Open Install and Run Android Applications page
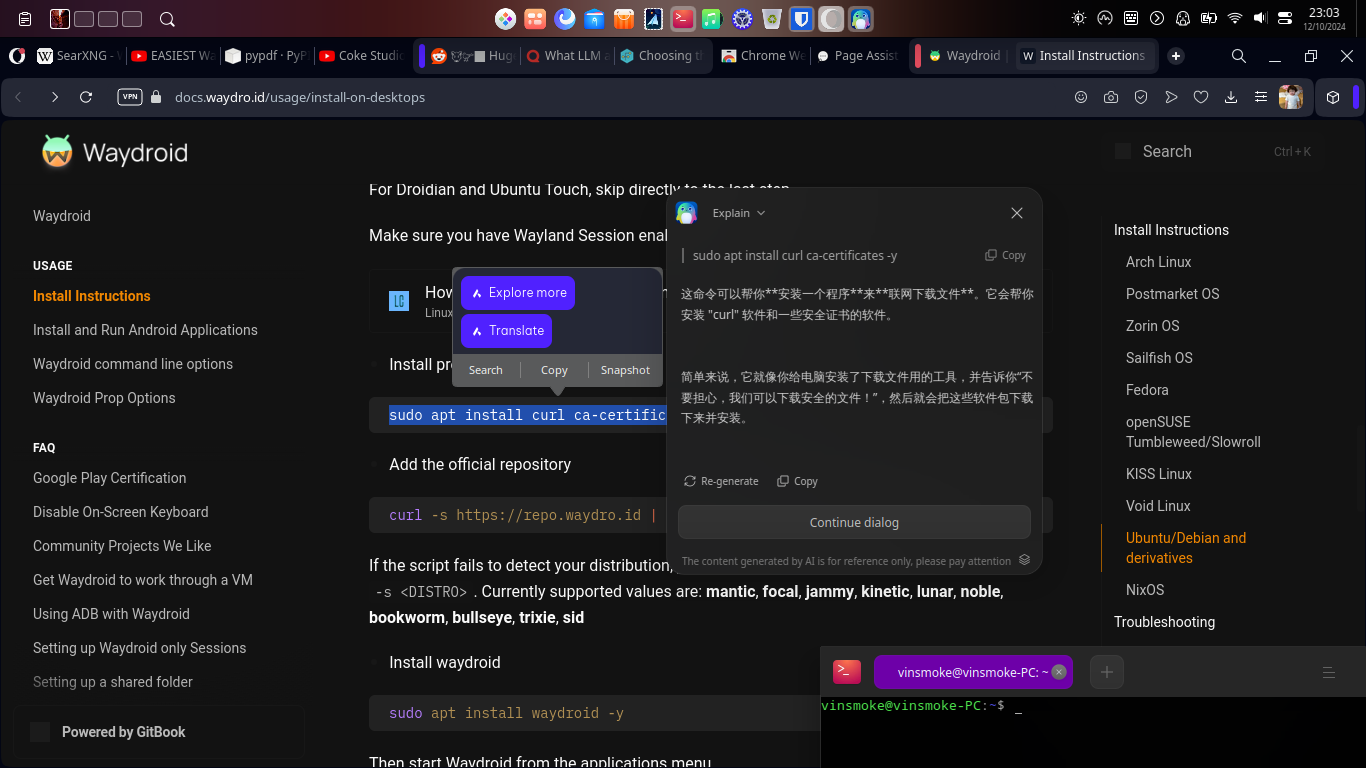 tap(145, 330)
